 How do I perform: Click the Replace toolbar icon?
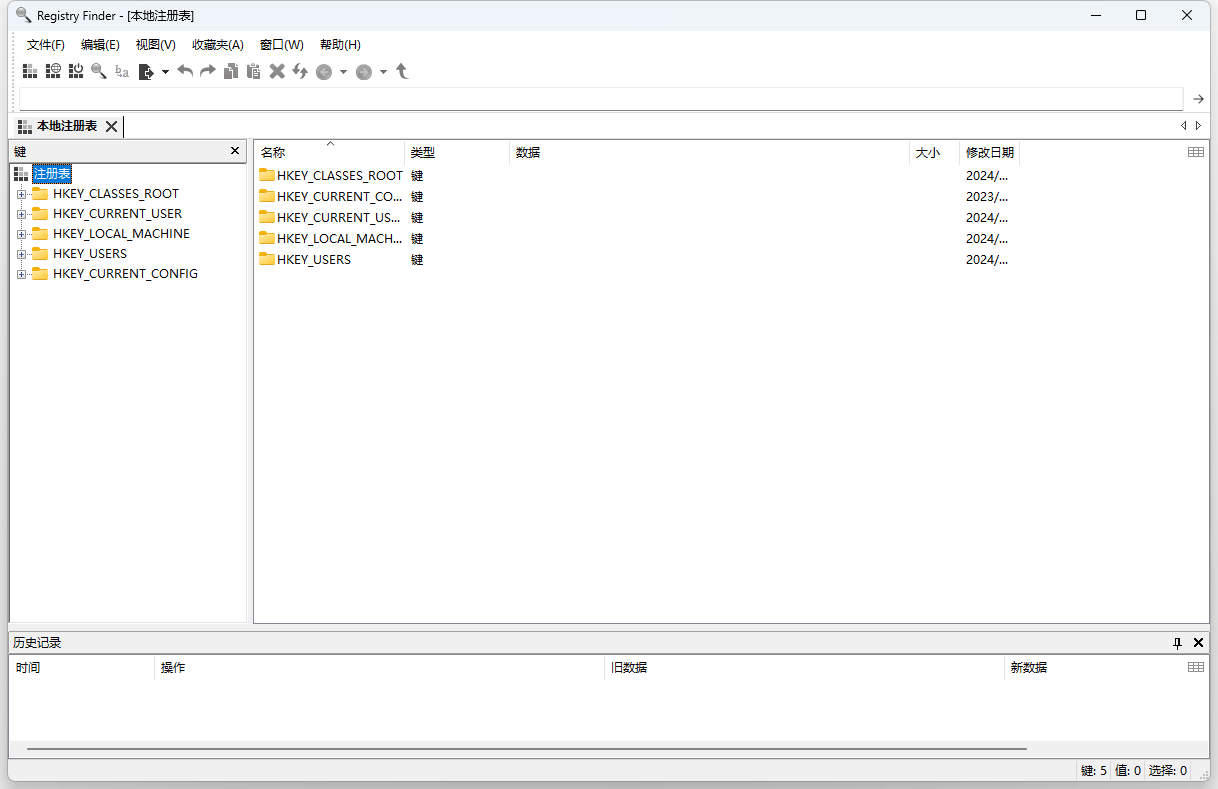tap(122, 71)
